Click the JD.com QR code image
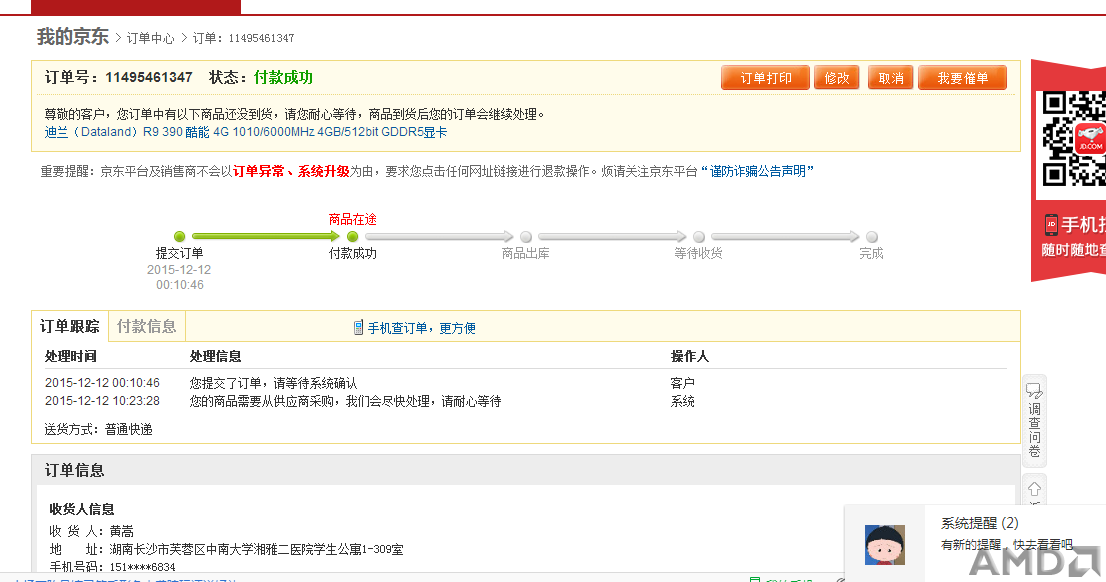This screenshot has width=1106, height=582. point(1074,139)
